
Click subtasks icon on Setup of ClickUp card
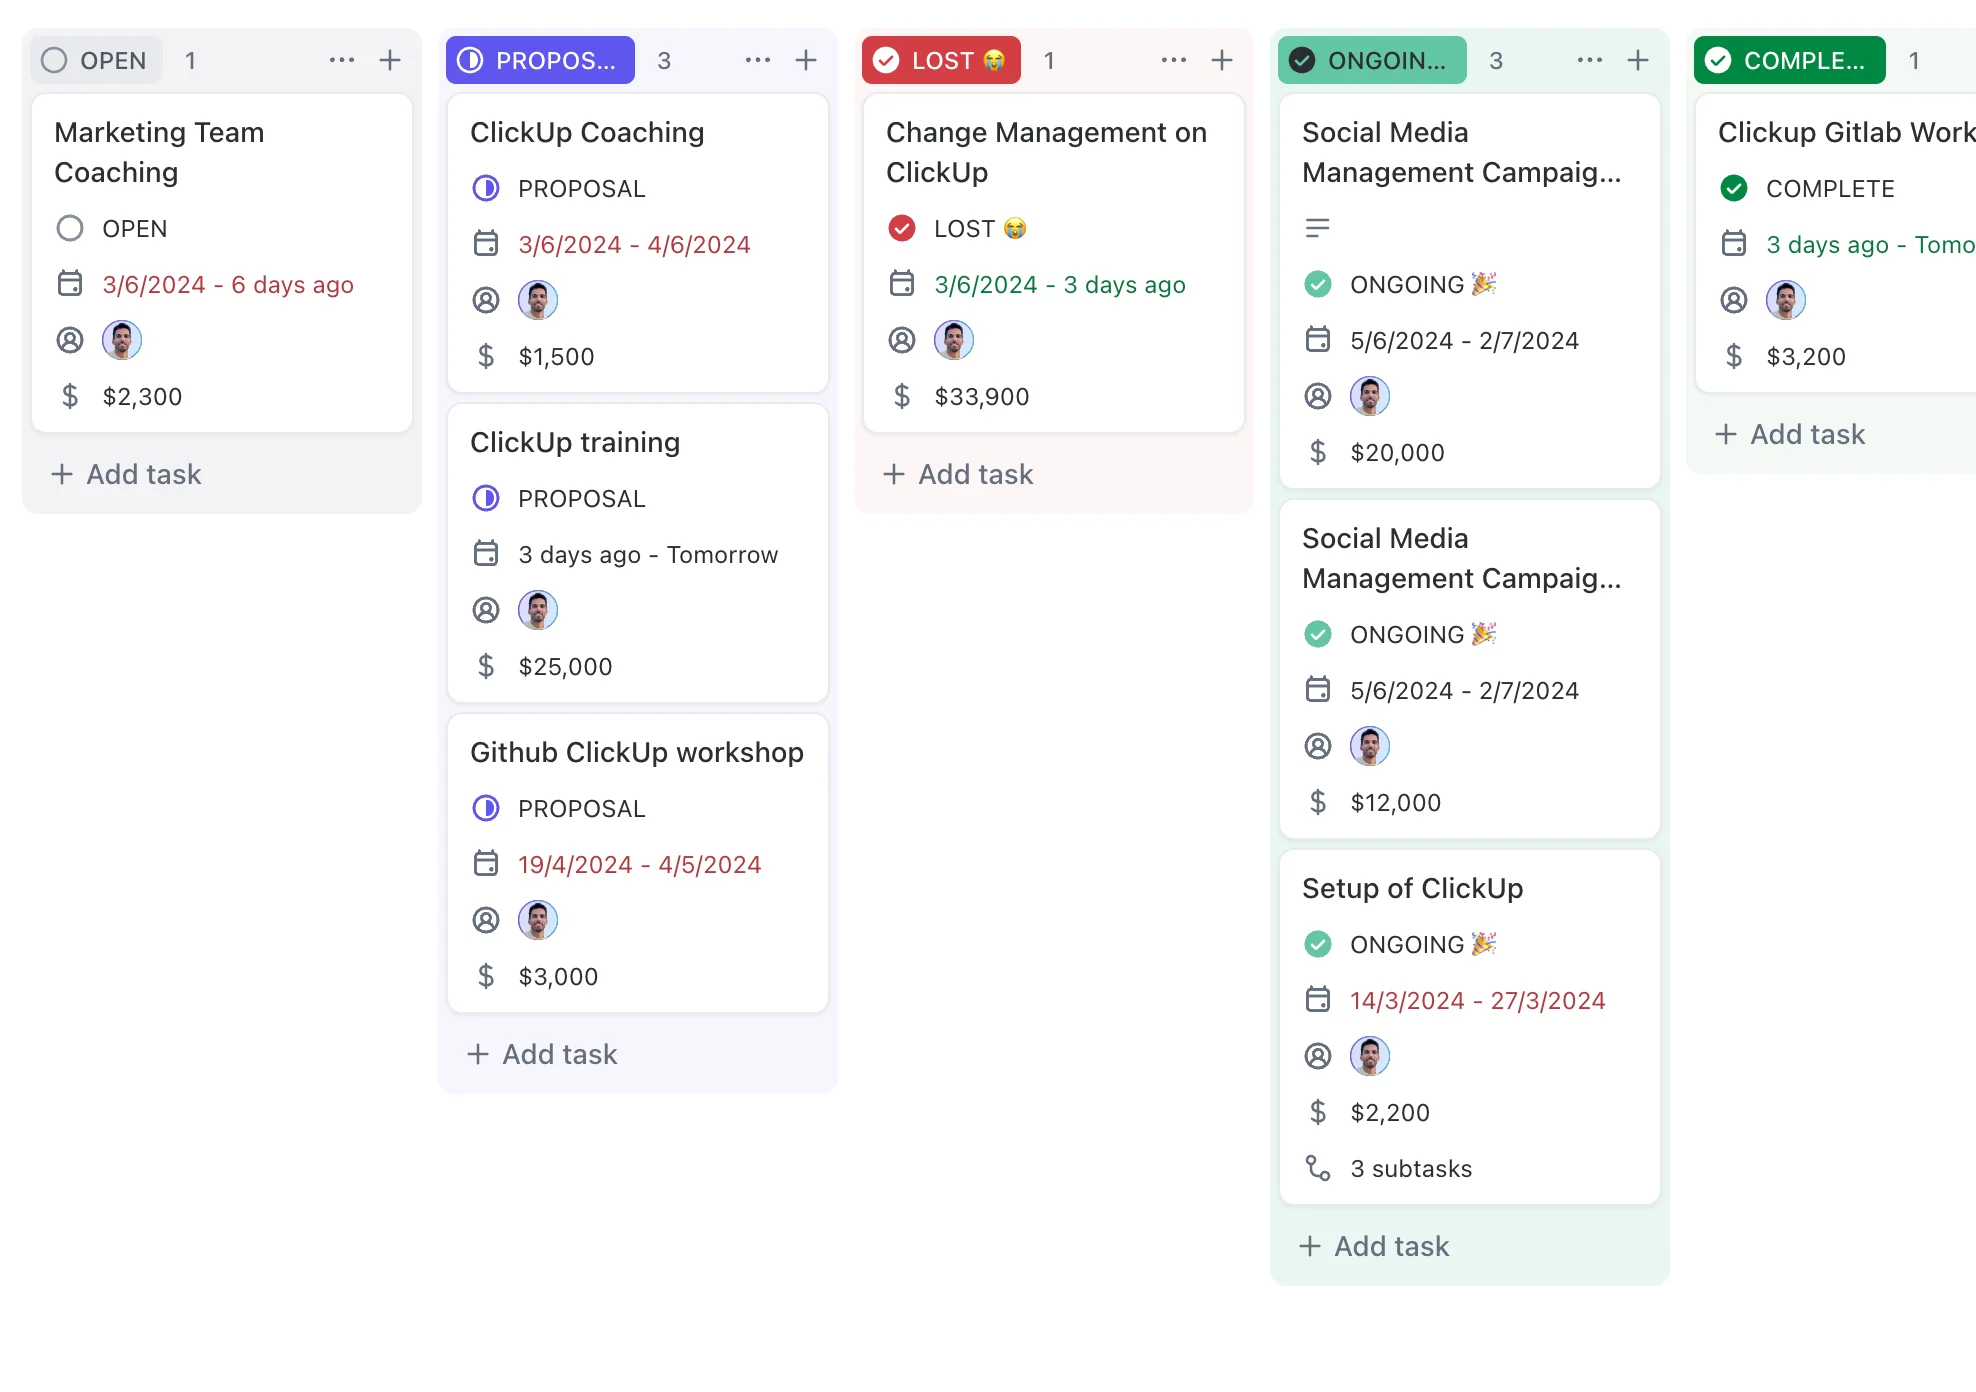click(x=1318, y=1168)
